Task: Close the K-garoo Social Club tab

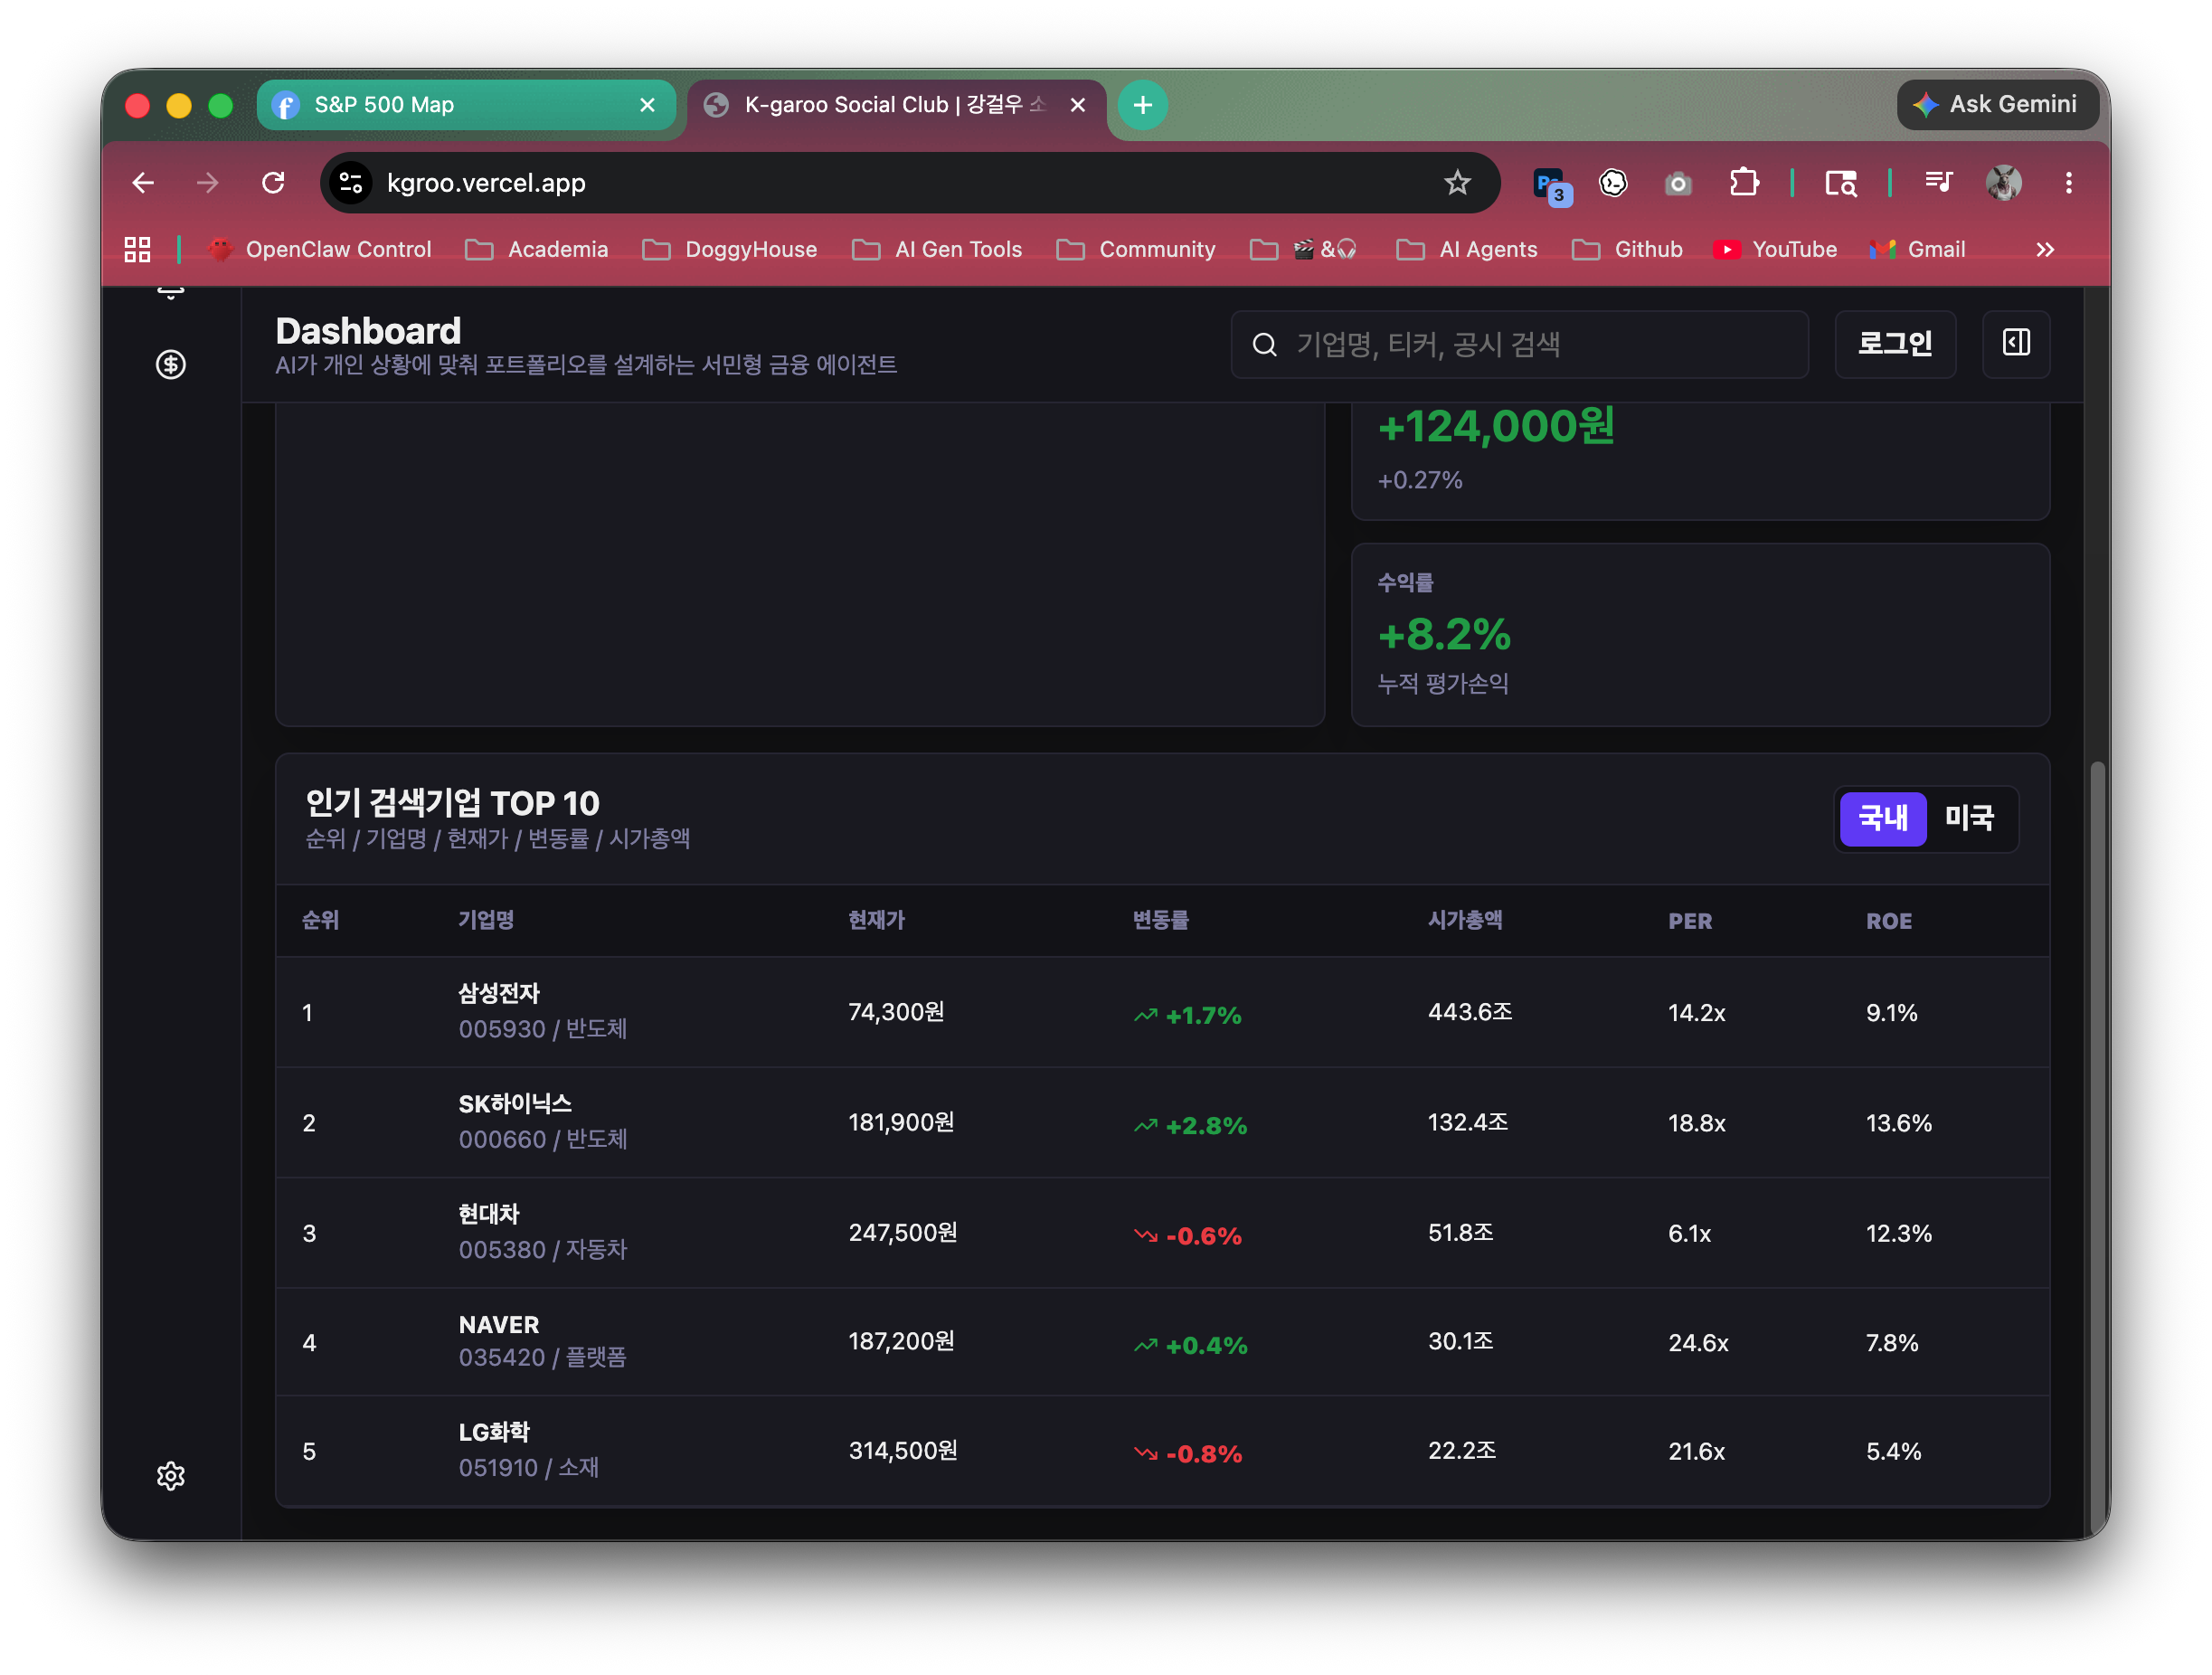Action: (x=1077, y=105)
